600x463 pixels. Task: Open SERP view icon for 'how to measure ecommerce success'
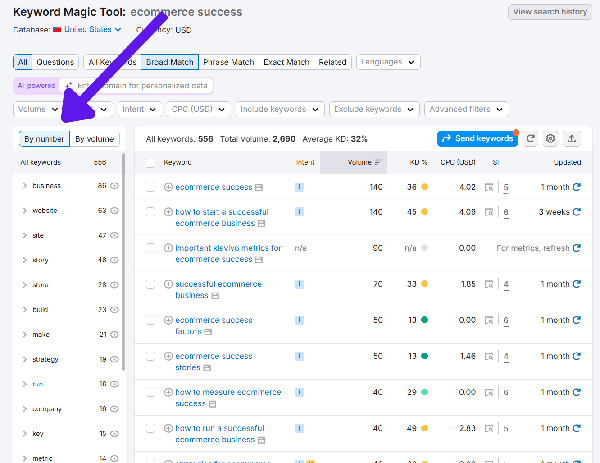point(489,392)
